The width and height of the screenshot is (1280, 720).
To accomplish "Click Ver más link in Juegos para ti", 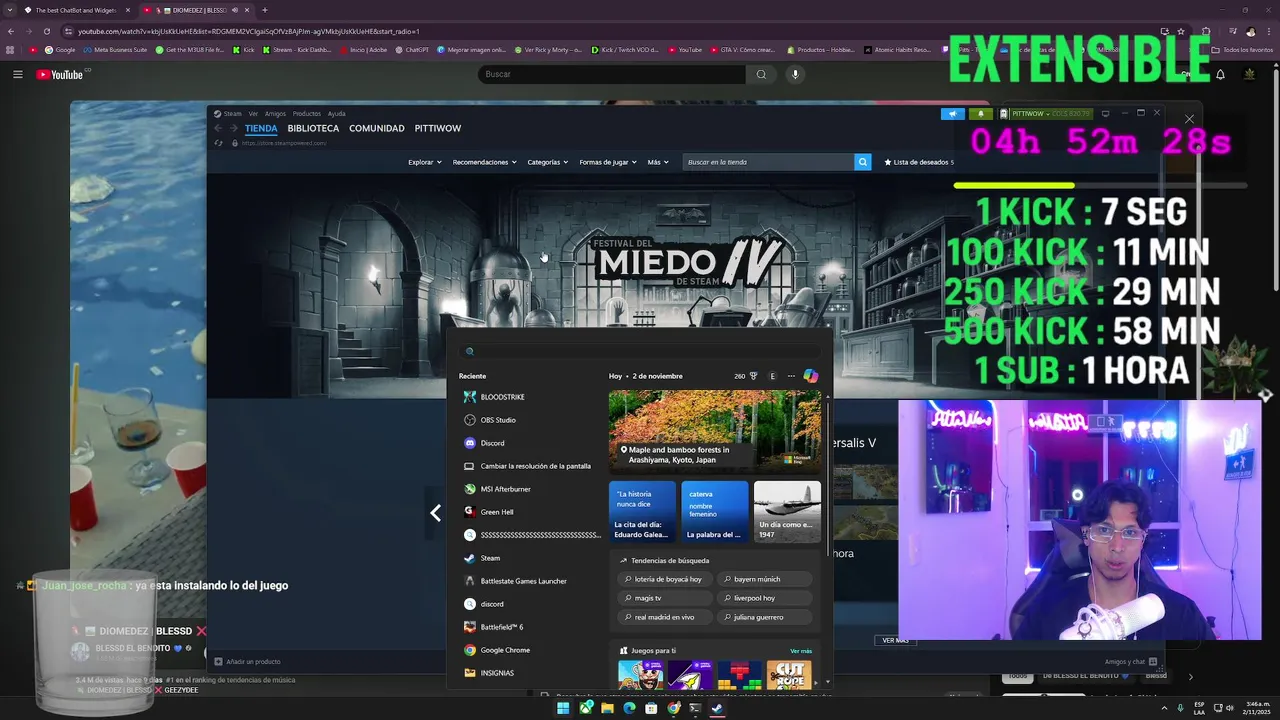I will point(801,651).
